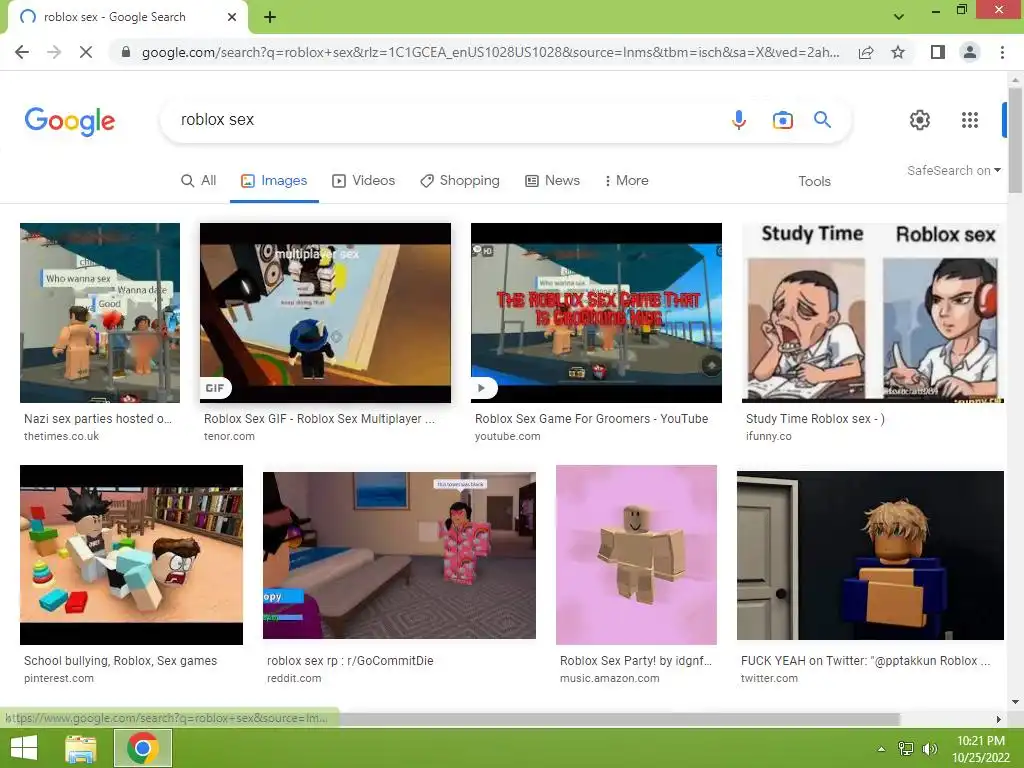Start voice search with the microphone

[739, 120]
